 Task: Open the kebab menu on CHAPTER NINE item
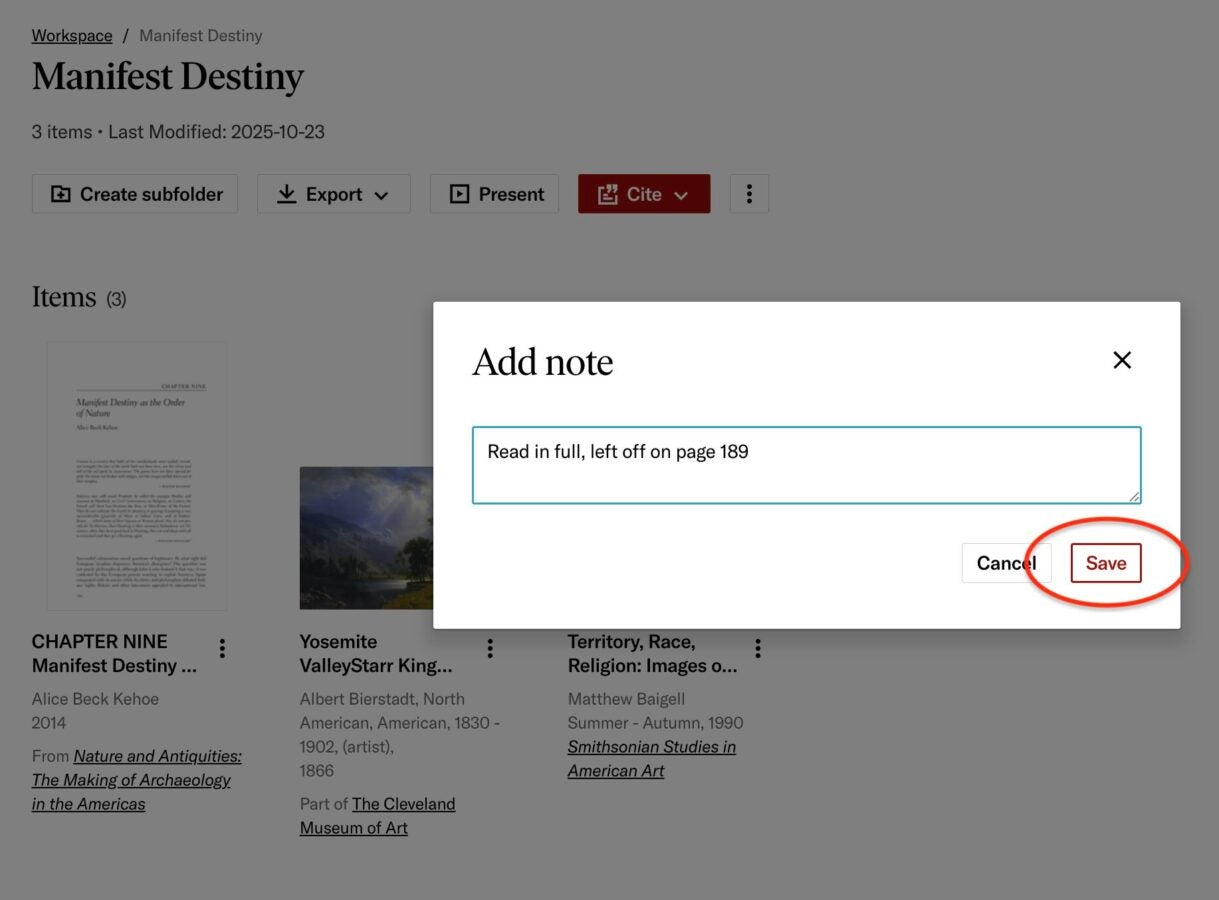pos(222,648)
